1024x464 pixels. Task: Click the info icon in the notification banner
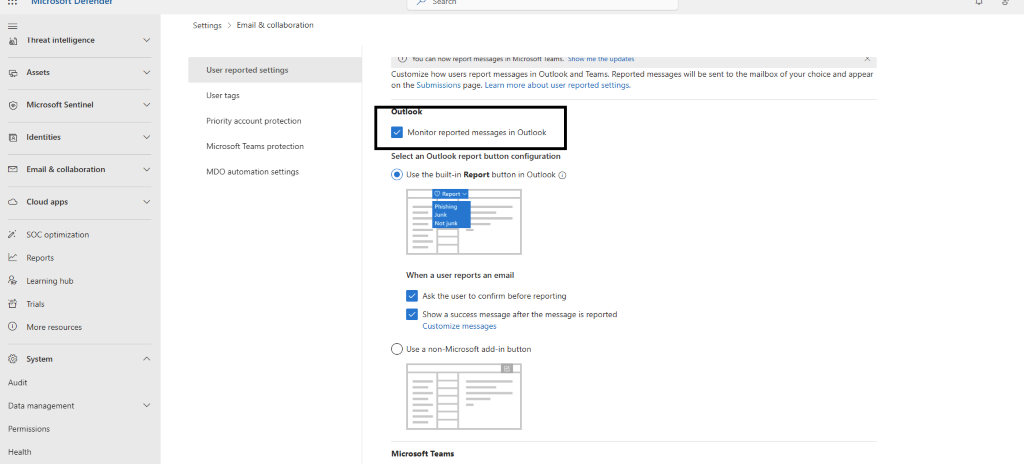pyautogui.click(x=402, y=59)
